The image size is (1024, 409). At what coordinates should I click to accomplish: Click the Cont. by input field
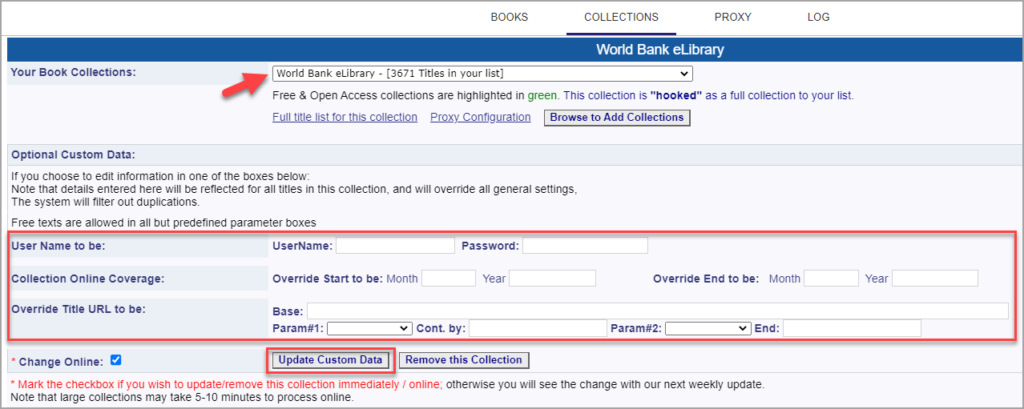point(538,328)
